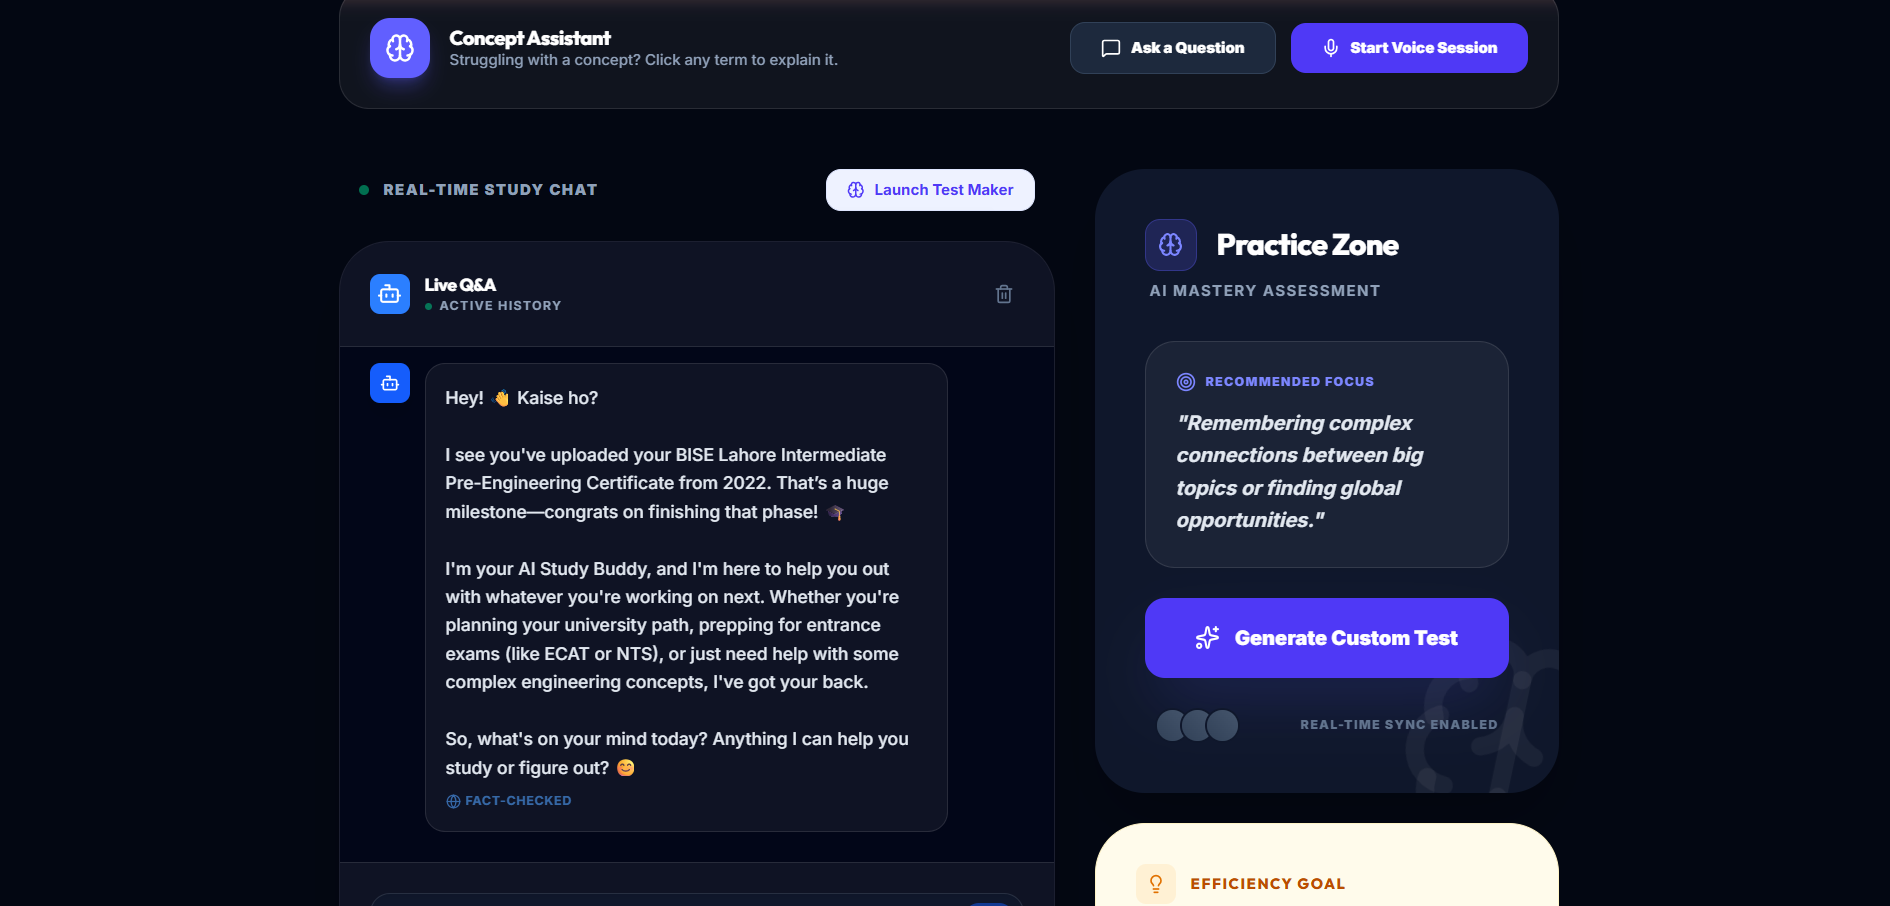Click the AI greeting message bubble
This screenshot has width=1890, height=906.
click(x=686, y=597)
